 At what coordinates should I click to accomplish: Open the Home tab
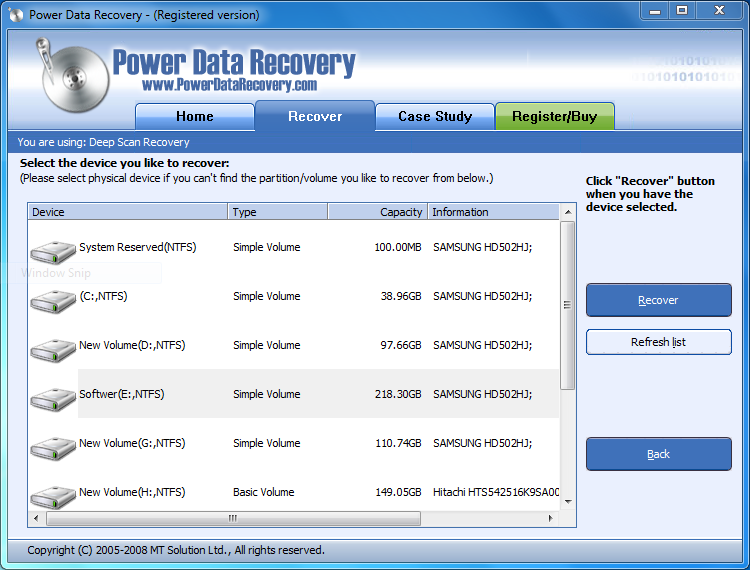point(195,116)
